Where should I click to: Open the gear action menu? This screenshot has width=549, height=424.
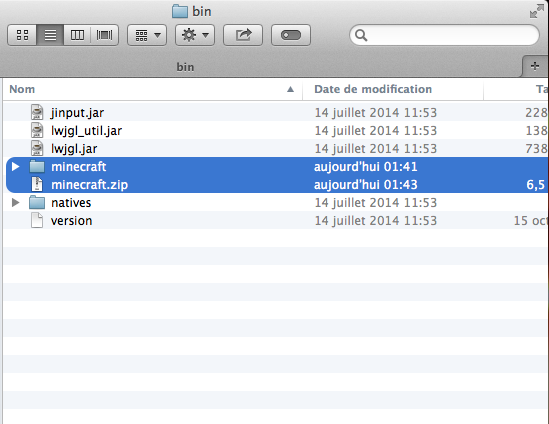195,35
